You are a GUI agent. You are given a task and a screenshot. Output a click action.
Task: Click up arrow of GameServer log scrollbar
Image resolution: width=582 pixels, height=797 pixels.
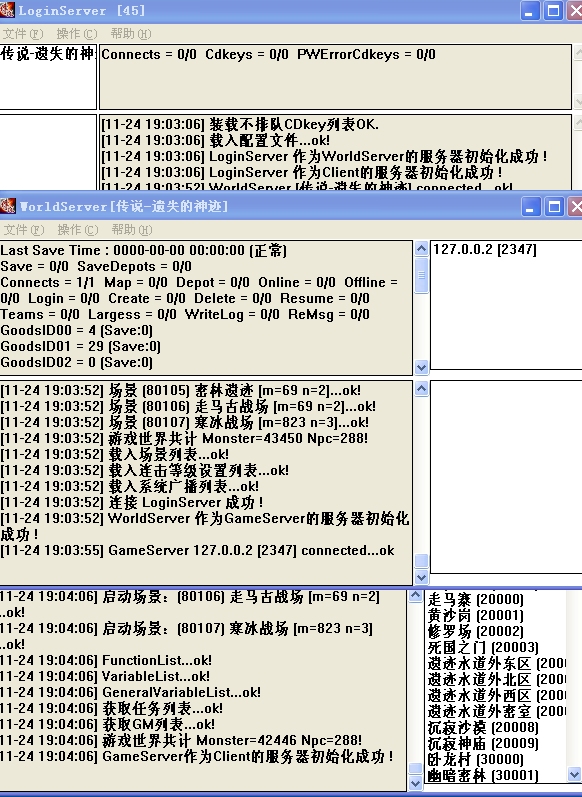[415, 596]
